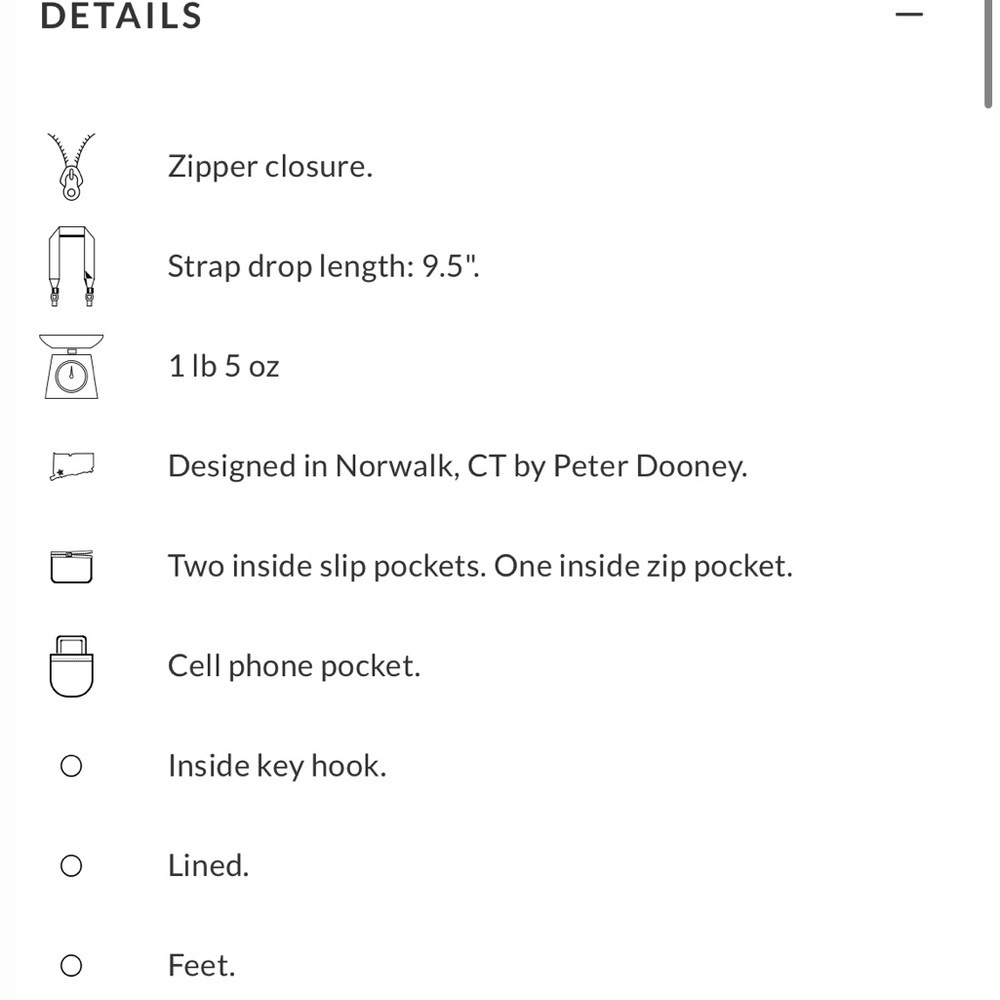
Task: Click the weight scale icon
Action: (x=71, y=366)
